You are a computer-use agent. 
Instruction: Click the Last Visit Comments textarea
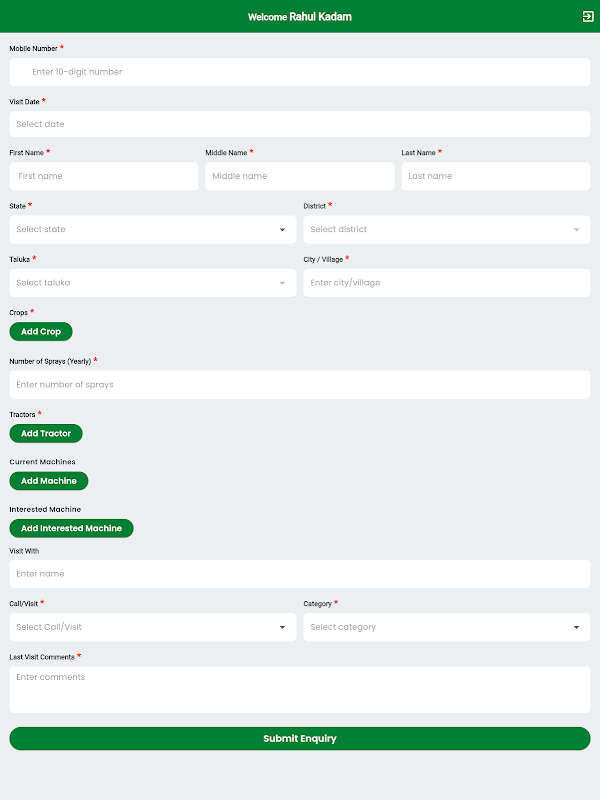(300, 689)
